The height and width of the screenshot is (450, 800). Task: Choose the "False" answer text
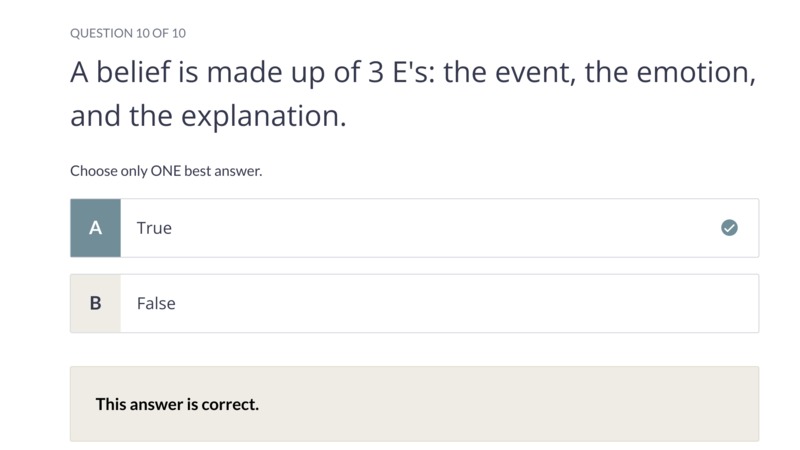tap(156, 303)
